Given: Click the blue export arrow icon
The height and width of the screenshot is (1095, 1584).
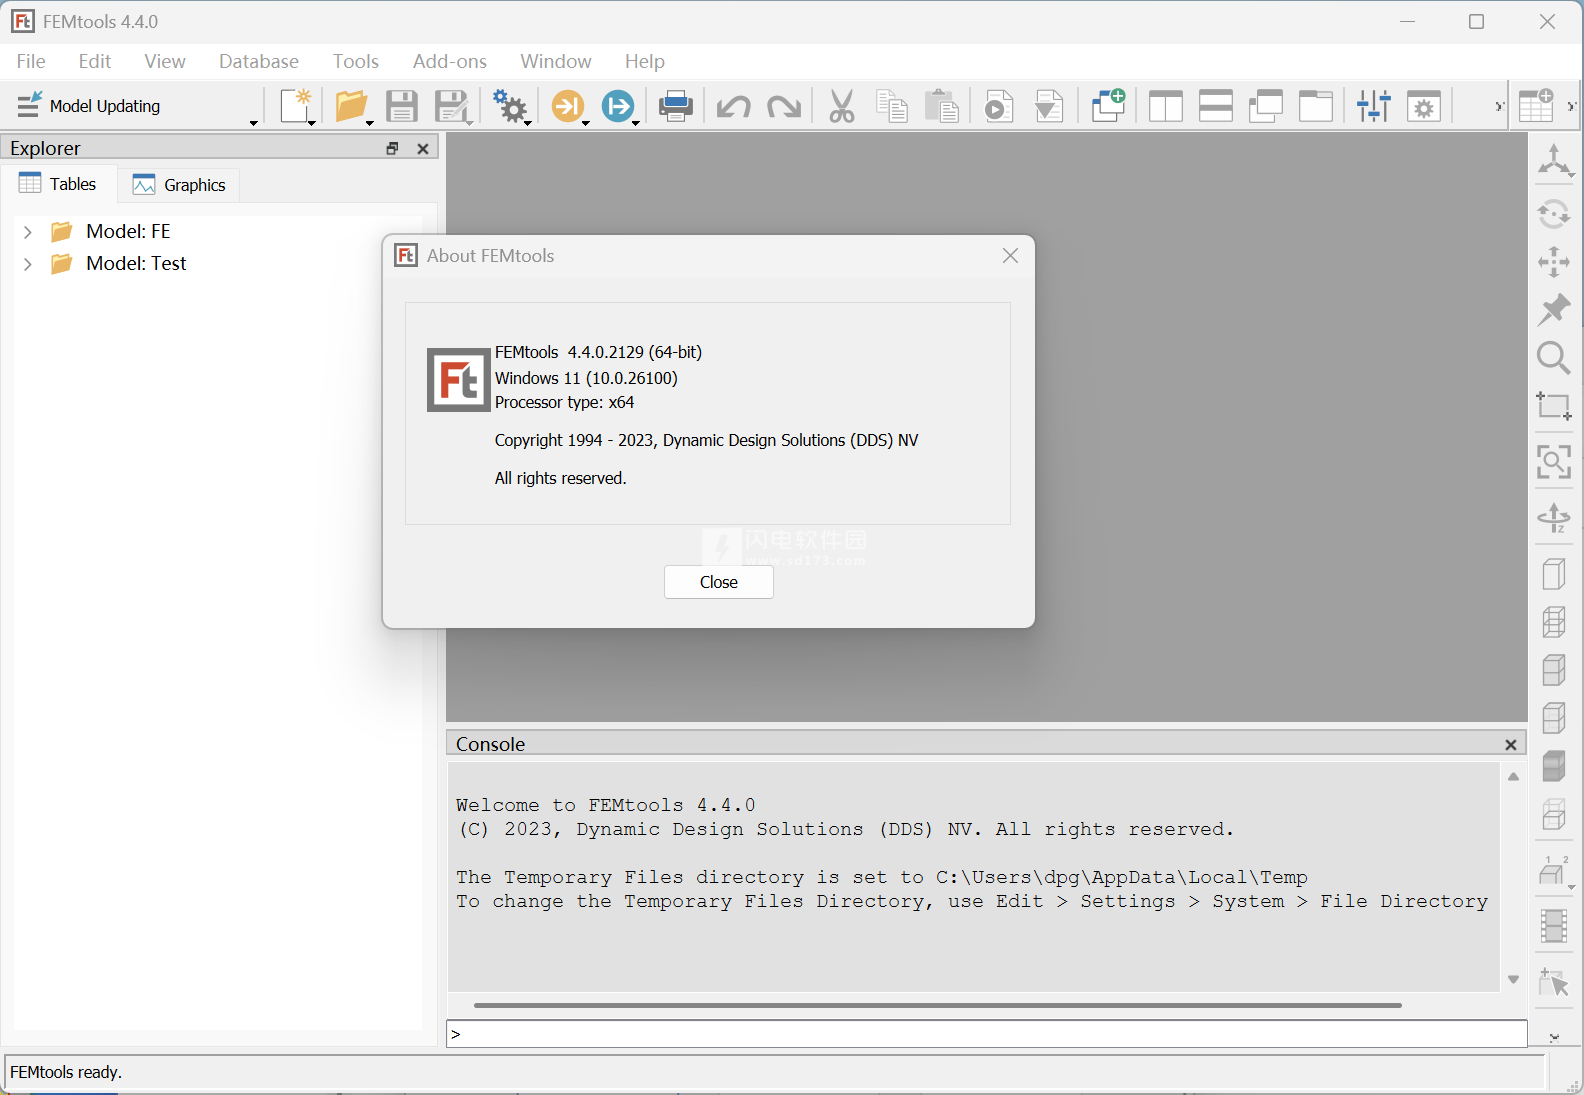Looking at the screenshot, I should (619, 106).
